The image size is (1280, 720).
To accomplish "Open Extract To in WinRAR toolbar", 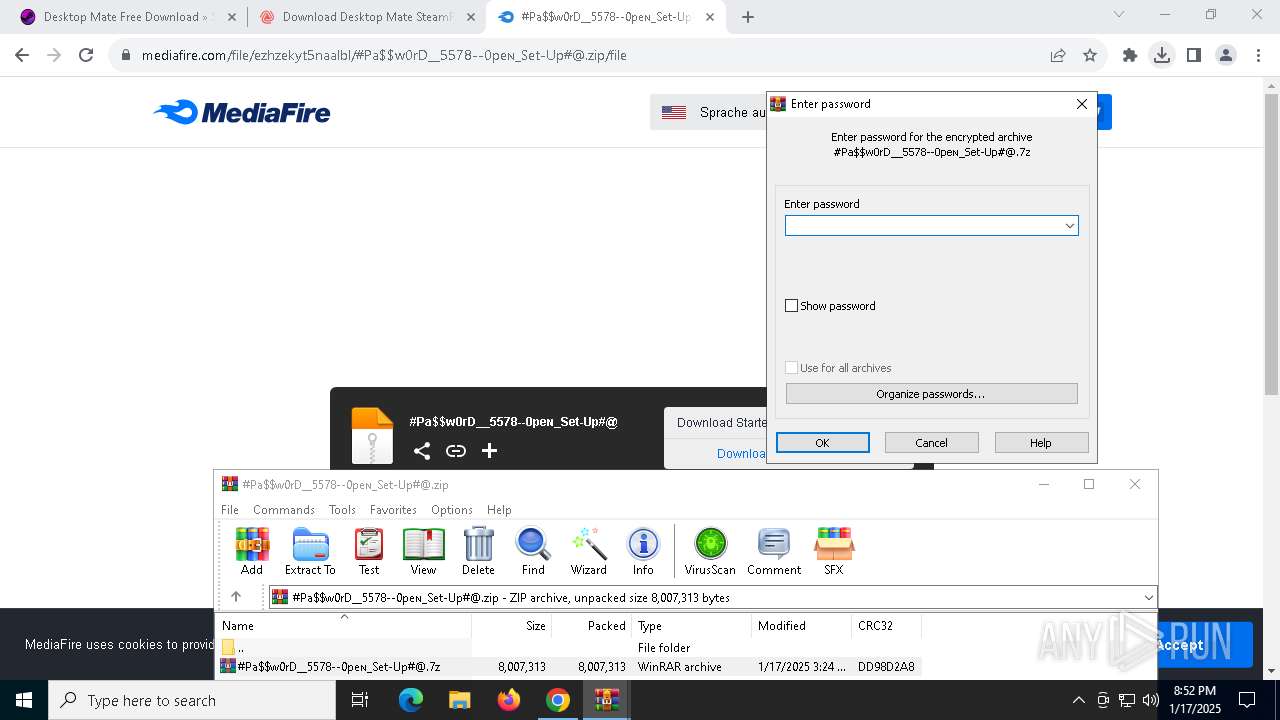I will pos(310,551).
